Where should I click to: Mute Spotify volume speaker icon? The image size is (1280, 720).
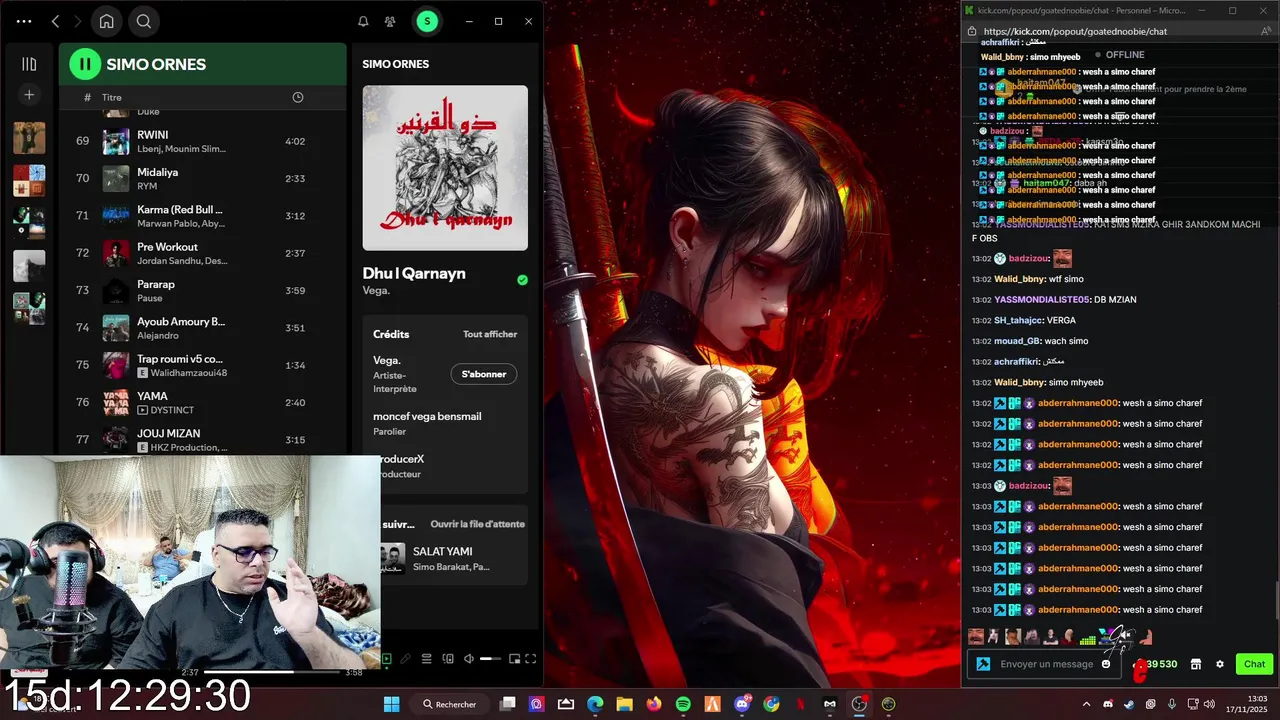[x=469, y=659]
